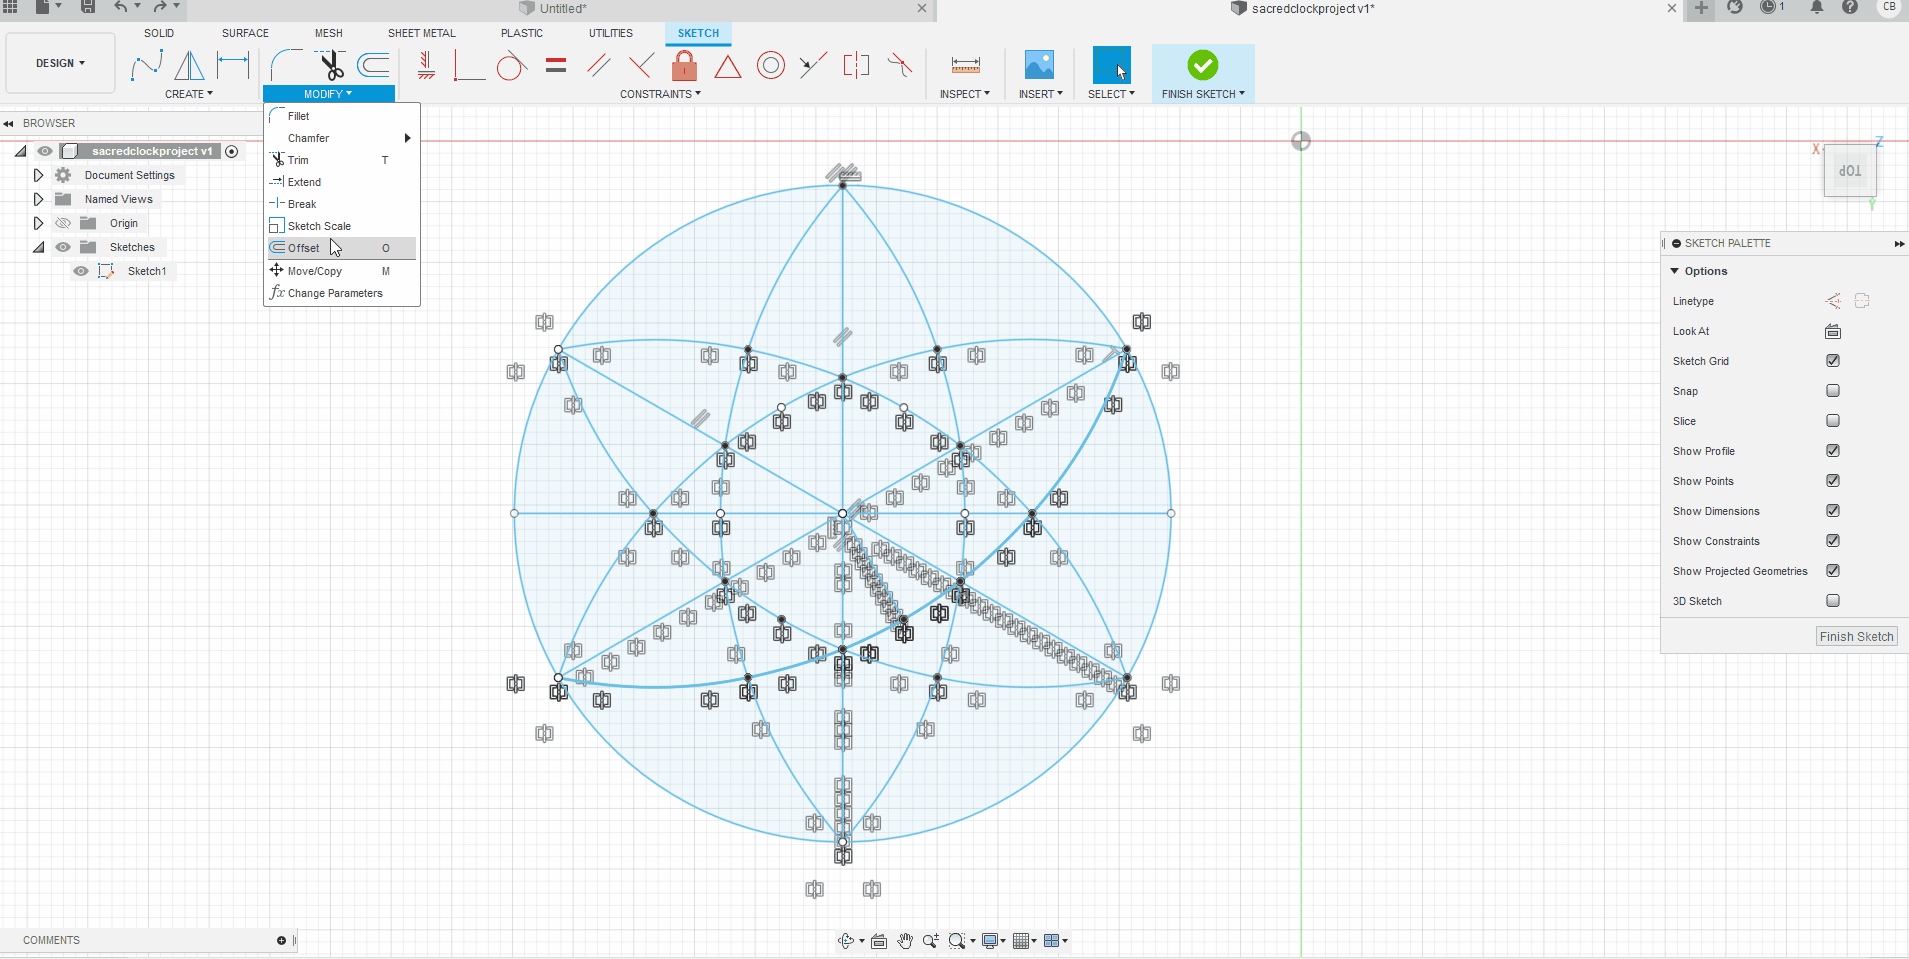Choose Offset from the Modify menu
Screen dimensions: 1909x959
[x=302, y=247]
